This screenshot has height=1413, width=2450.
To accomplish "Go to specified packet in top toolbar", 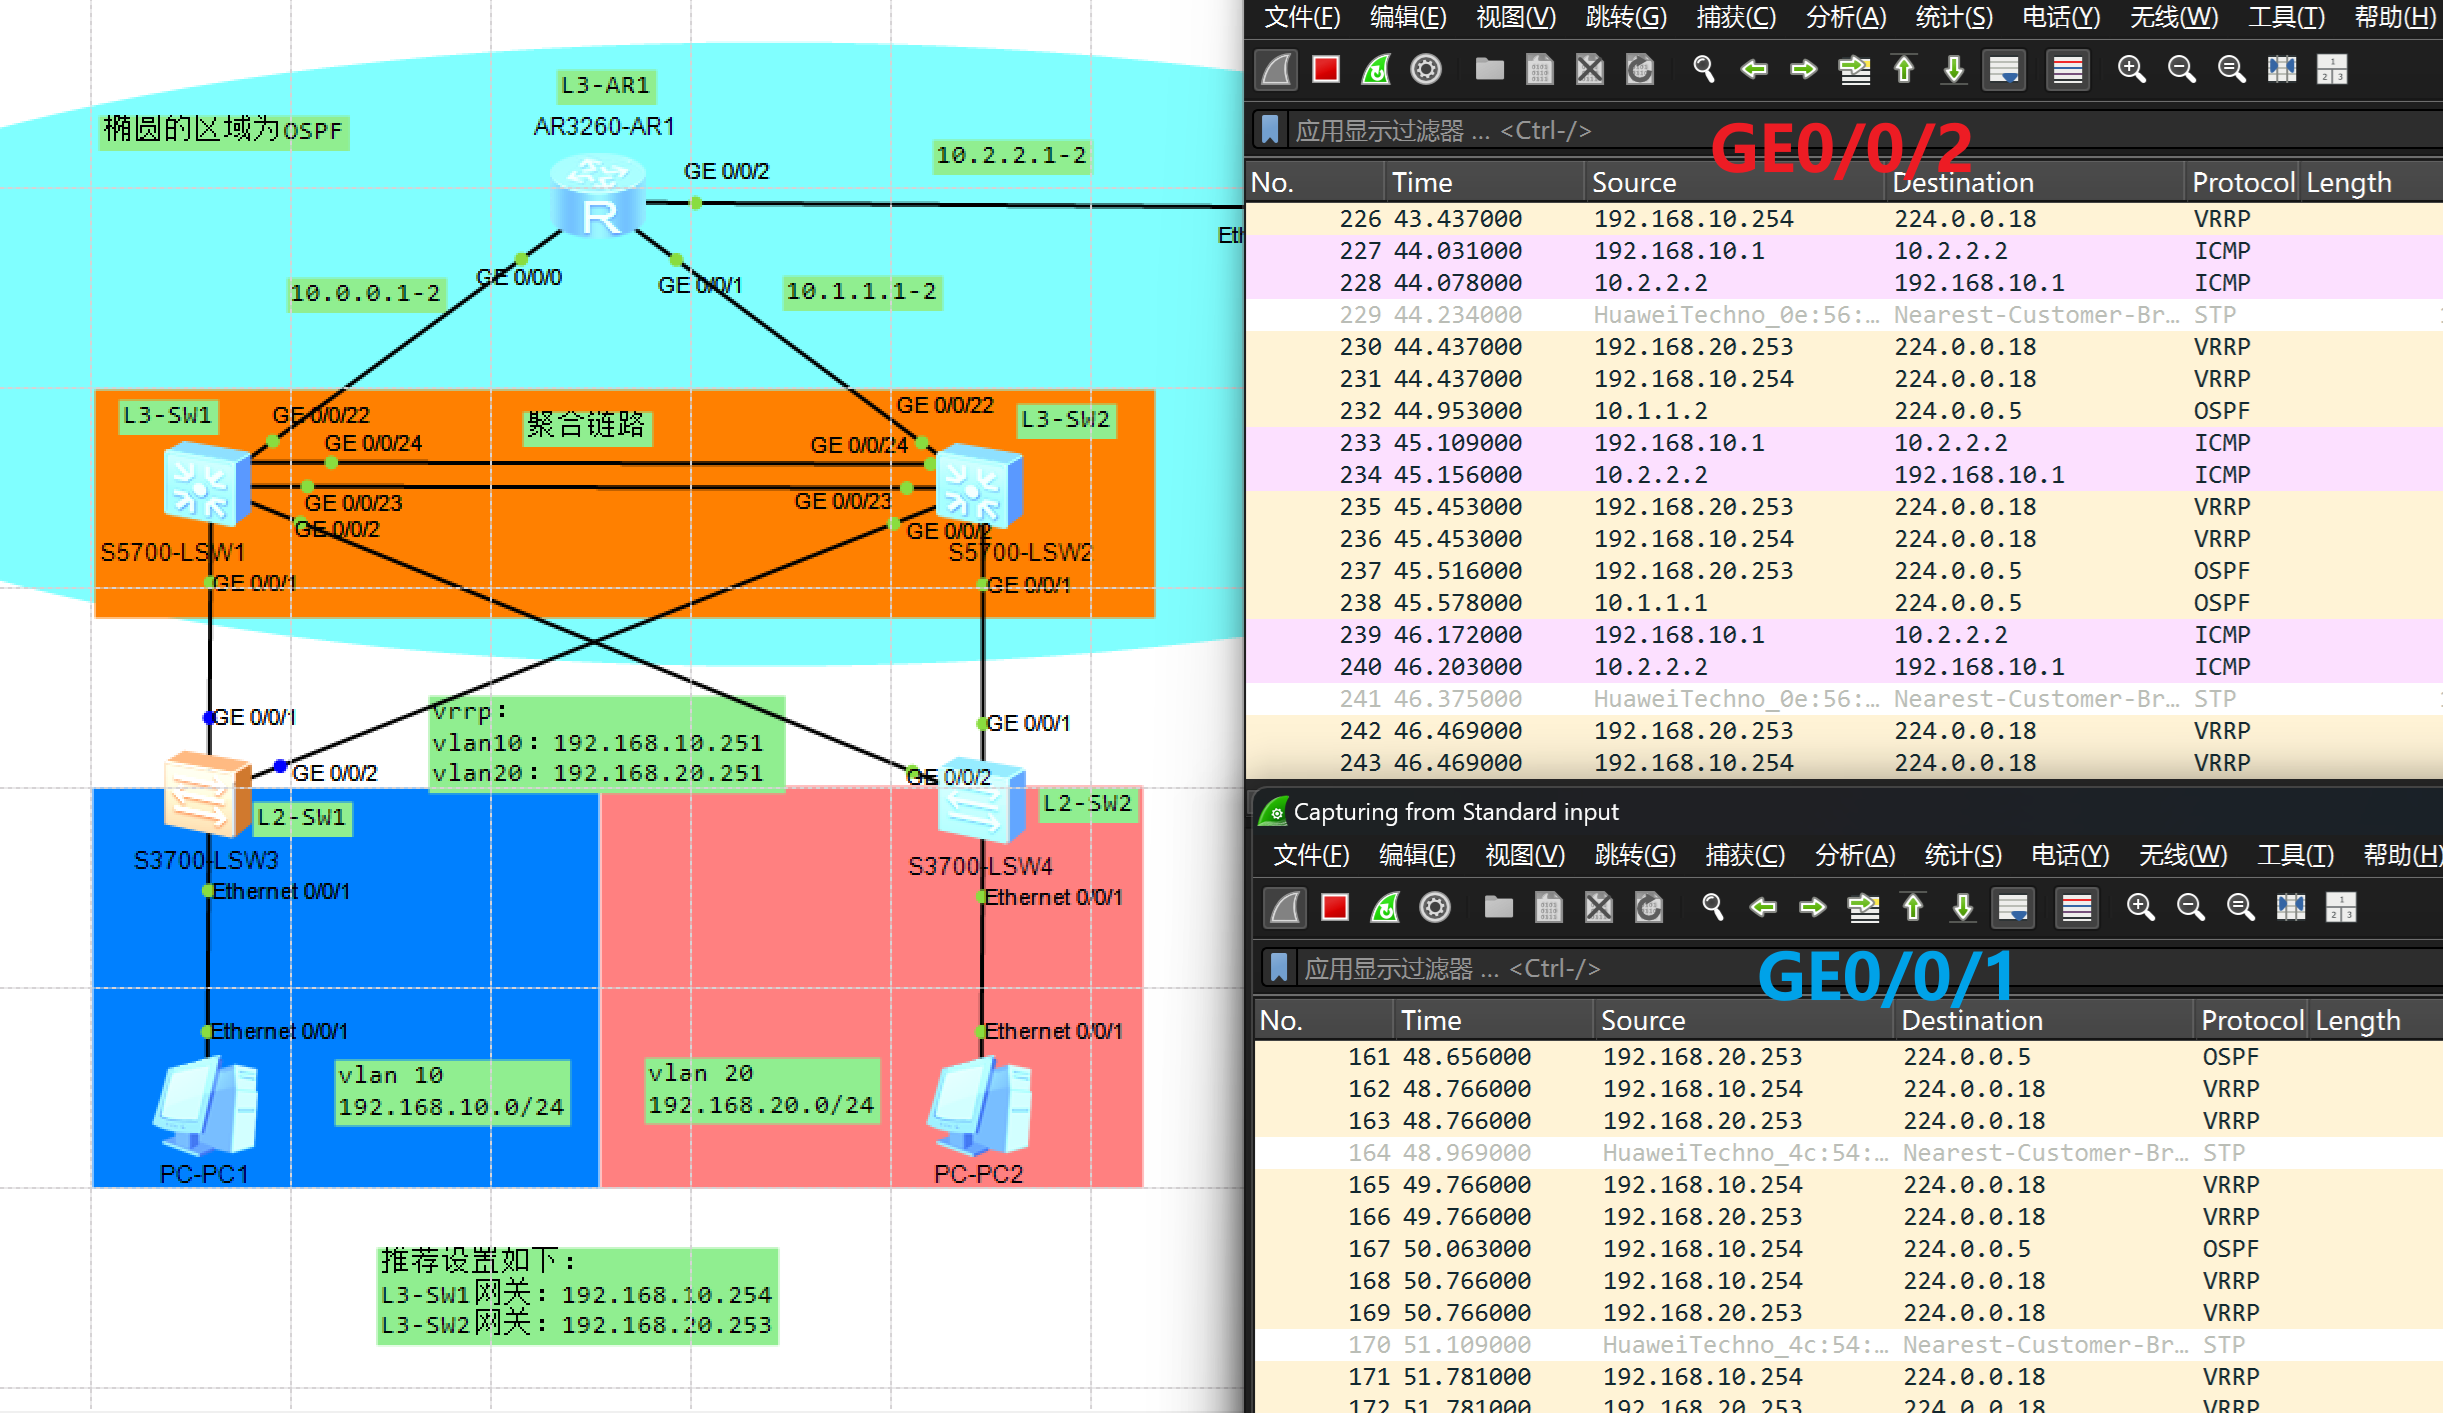I will pos(1854,69).
